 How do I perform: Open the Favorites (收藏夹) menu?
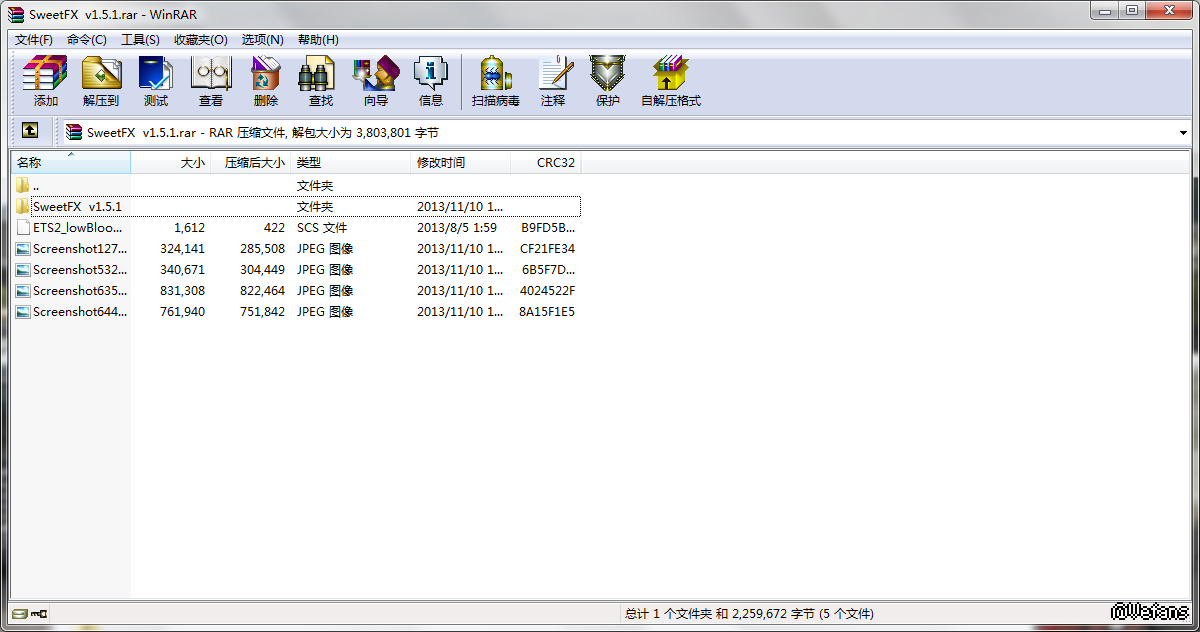point(200,40)
